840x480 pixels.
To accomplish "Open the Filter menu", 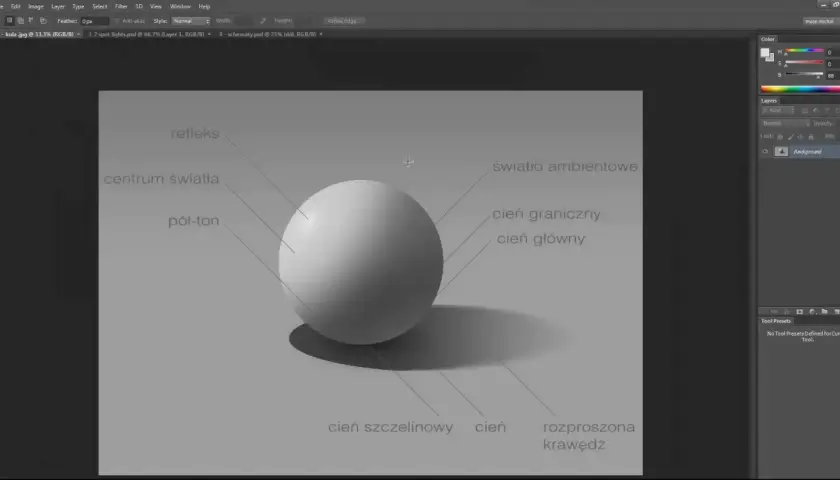I will click(x=121, y=6).
